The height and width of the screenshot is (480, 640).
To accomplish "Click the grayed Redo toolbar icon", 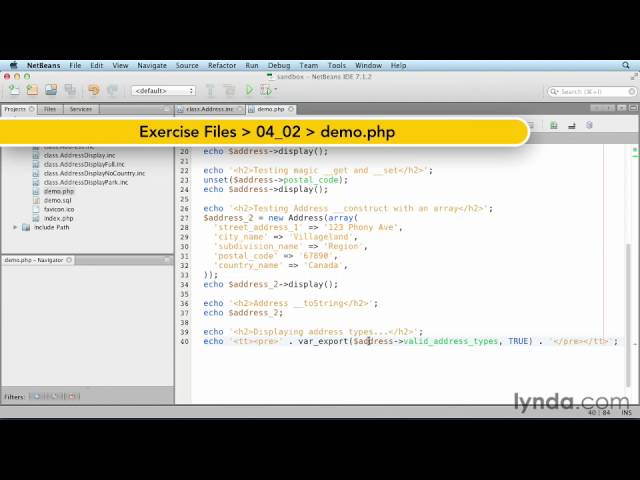I will click(x=113, y=90).
